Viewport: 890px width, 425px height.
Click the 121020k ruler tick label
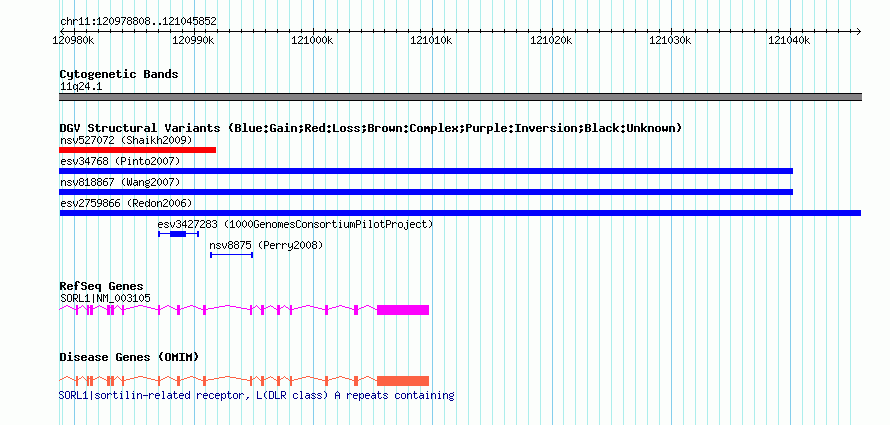[551, 40]
